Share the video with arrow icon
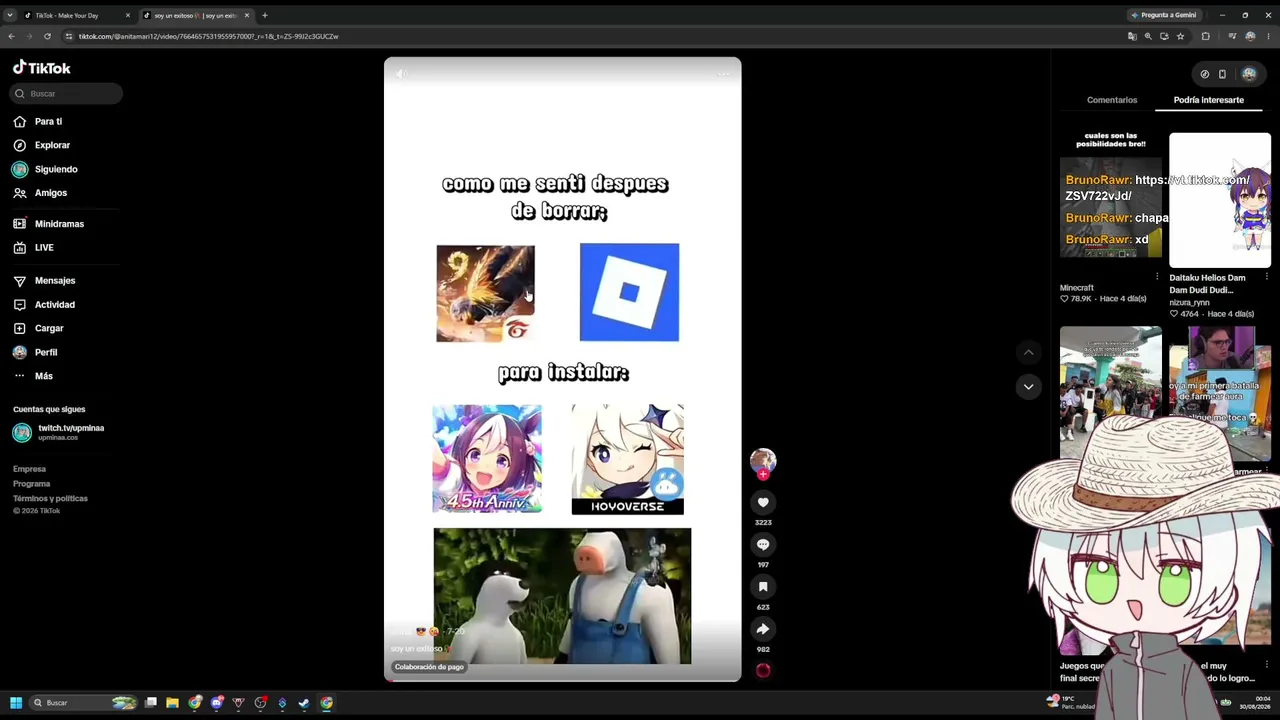The image size is (1280, 720). point(763,629)
